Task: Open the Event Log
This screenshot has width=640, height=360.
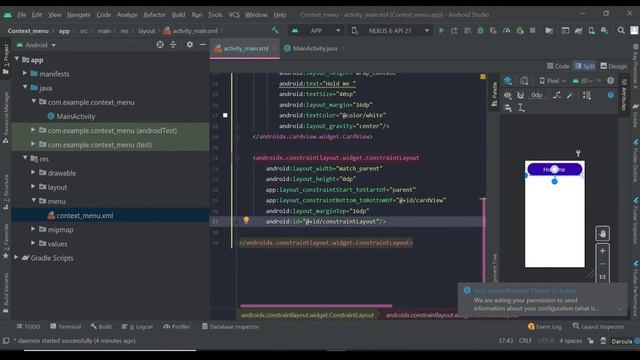Action: [x=544, y=327]
